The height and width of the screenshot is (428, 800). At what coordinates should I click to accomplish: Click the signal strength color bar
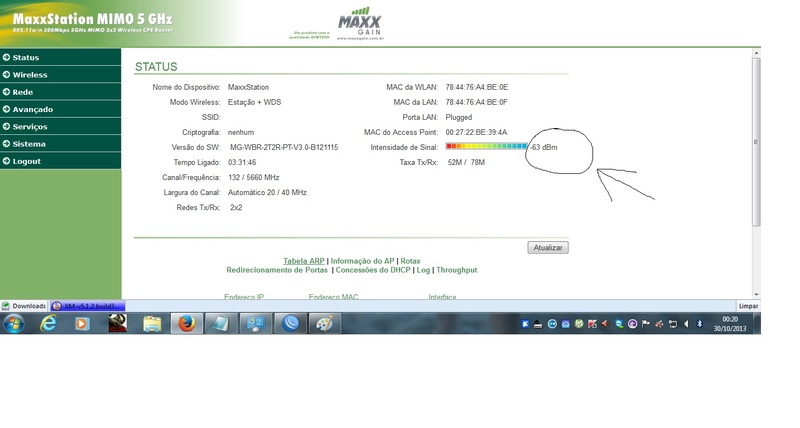(487, 146)
